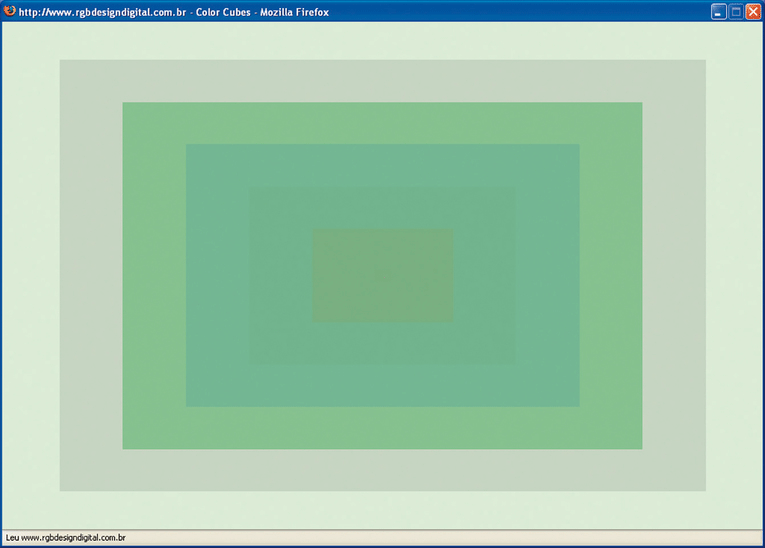This screenshot has height=548, width=765.
Task: Click the right band of the gray-green rectangle
Action: (674, 276)
